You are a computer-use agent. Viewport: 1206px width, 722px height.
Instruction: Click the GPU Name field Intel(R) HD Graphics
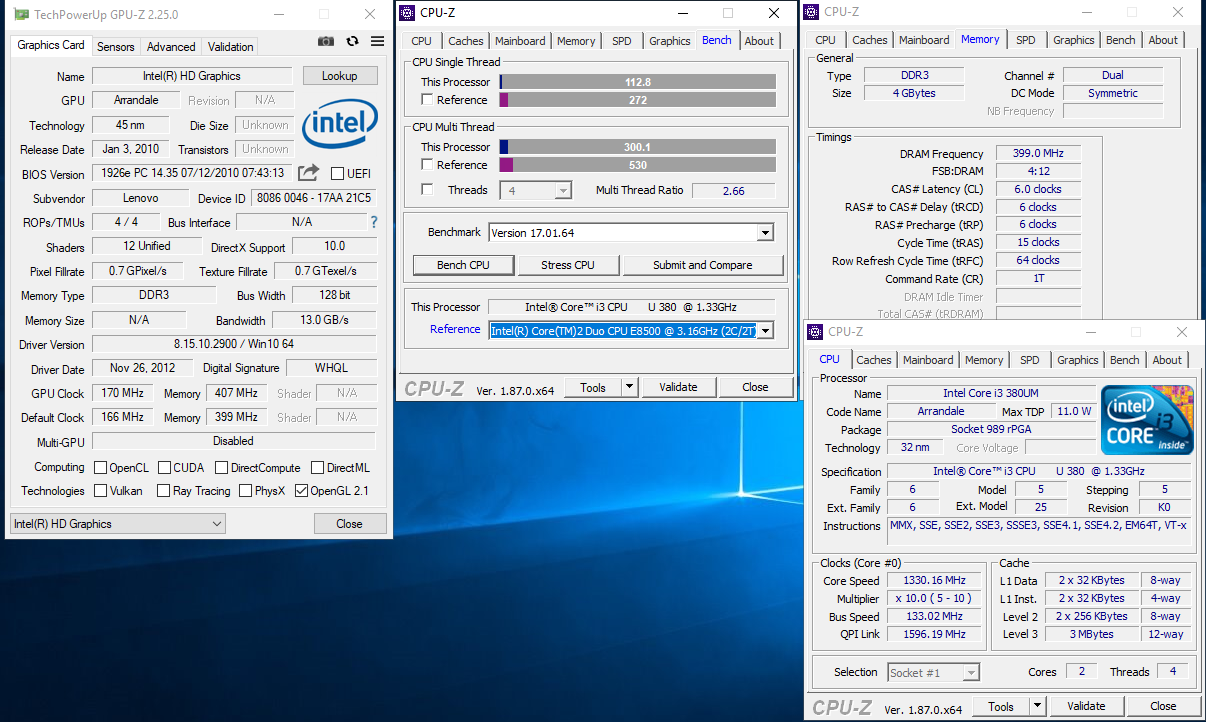pos(192,76)
